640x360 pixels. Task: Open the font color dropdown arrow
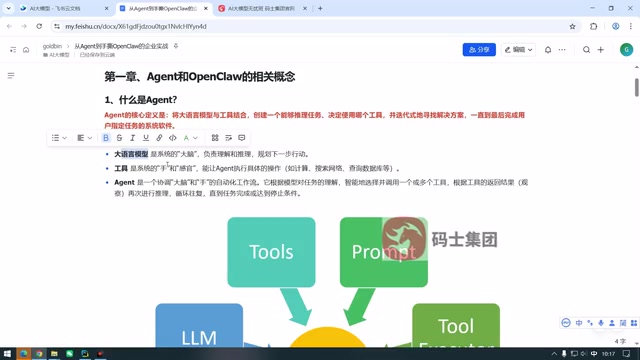click(x=195, y=138)
